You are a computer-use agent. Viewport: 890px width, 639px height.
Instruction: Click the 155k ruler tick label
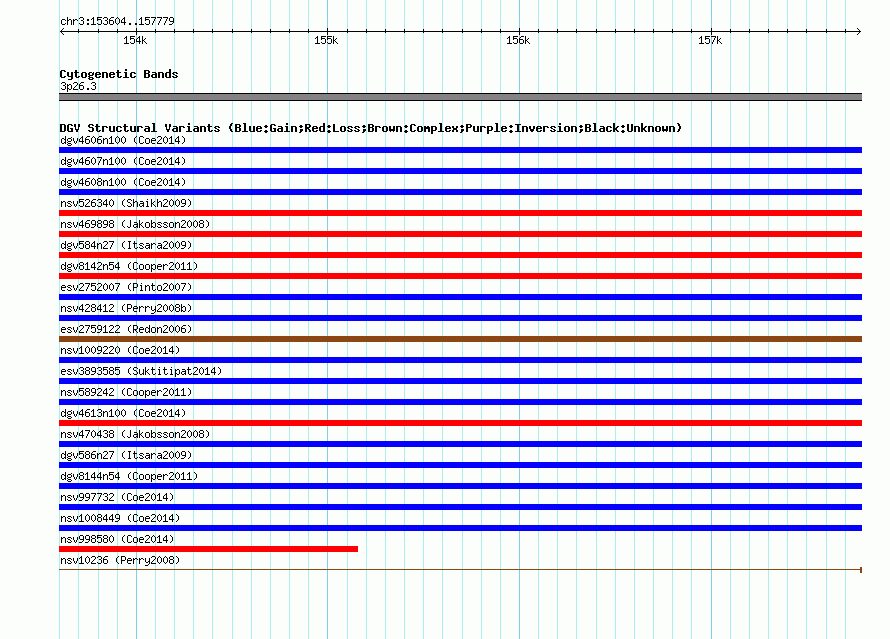[x=326, y=40]
